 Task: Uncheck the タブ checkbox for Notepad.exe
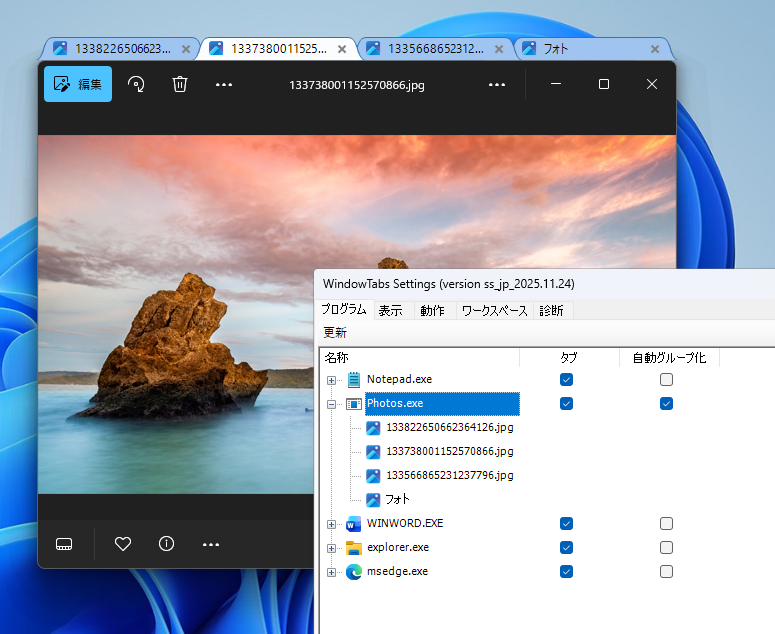[566, 380]
